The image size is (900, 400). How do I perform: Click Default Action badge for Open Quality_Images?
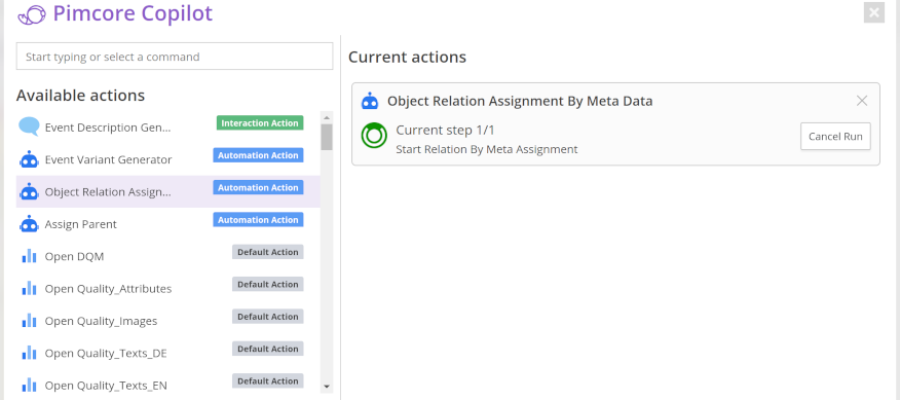click(267, 316)
